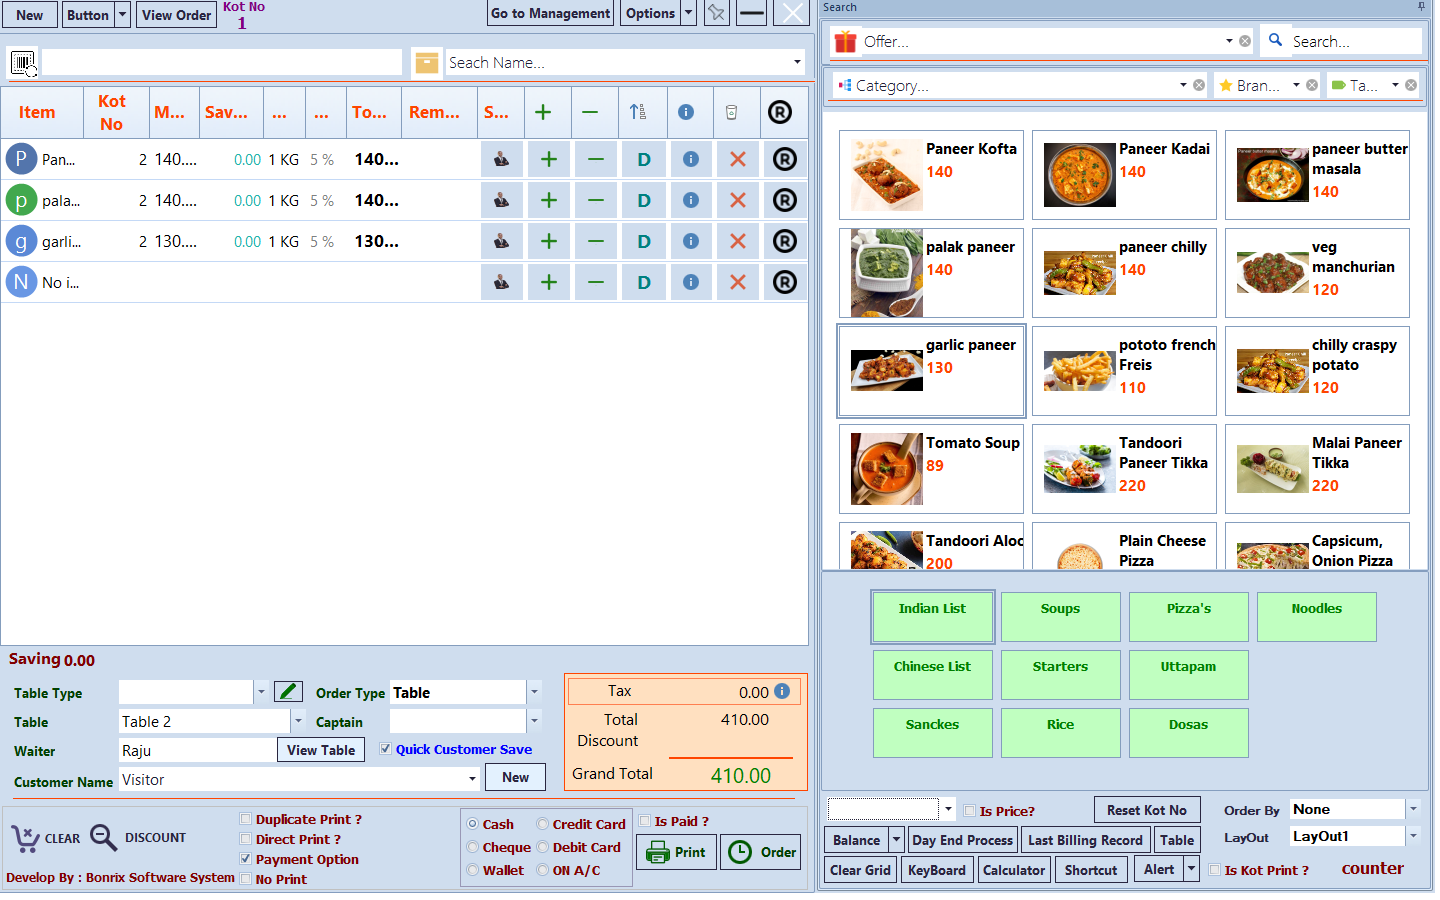The image size is (1440, 900).
Task: Click the CLEAR cart icon
Action: click(25, 838)
